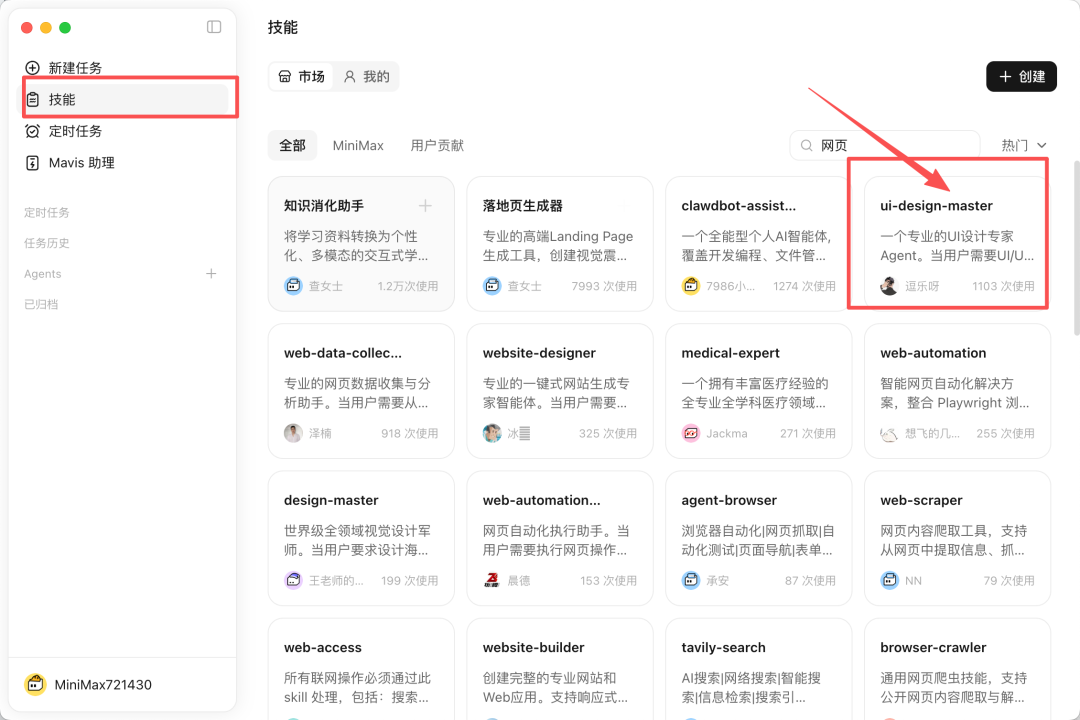1080x720 pixels.
Task: Open the website-designer skill card title
Action: coord(539,353)
